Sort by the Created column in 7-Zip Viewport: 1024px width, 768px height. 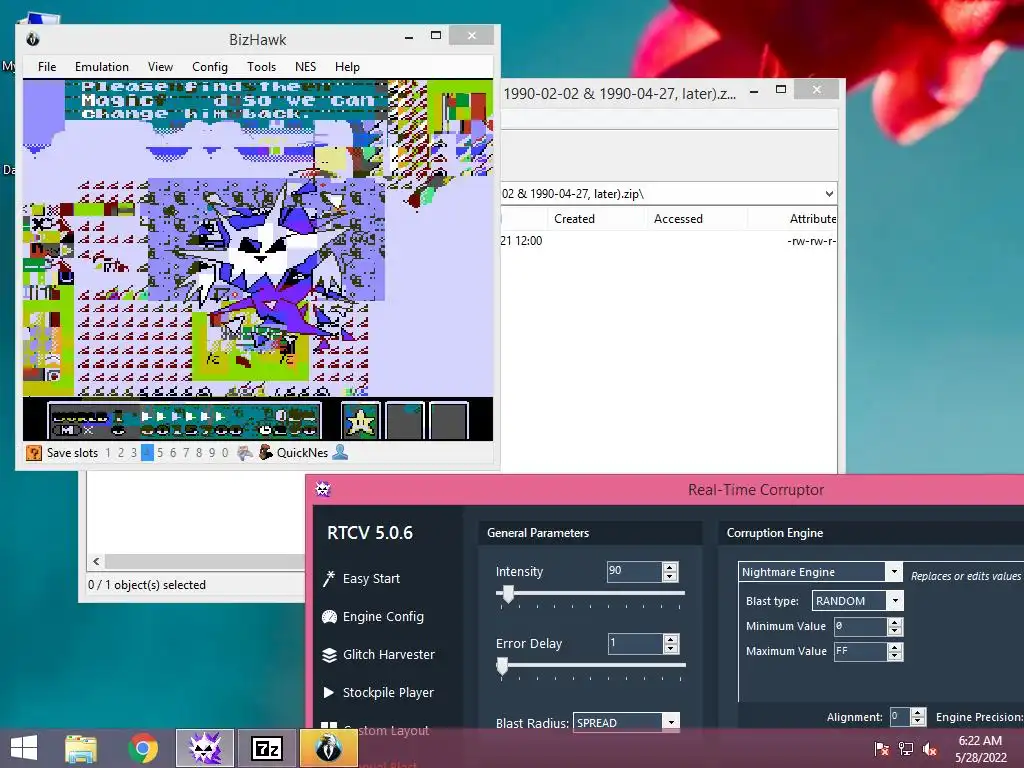coord(574,219)
